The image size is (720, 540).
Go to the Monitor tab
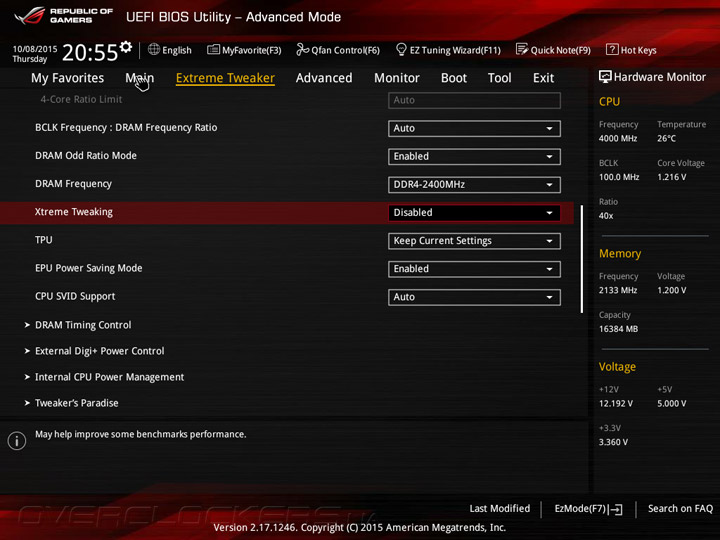click(397, 78)
